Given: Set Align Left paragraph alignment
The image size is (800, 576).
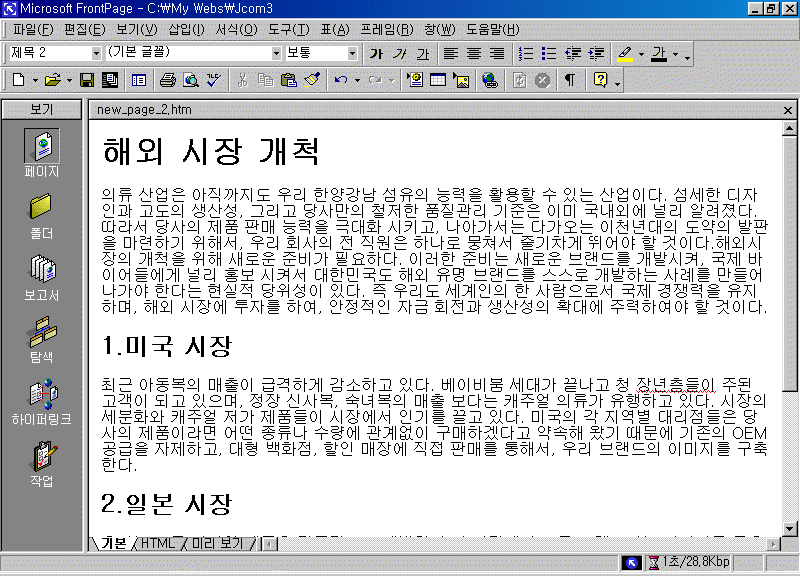Looking at the screenshot, I should coord(451,53).
